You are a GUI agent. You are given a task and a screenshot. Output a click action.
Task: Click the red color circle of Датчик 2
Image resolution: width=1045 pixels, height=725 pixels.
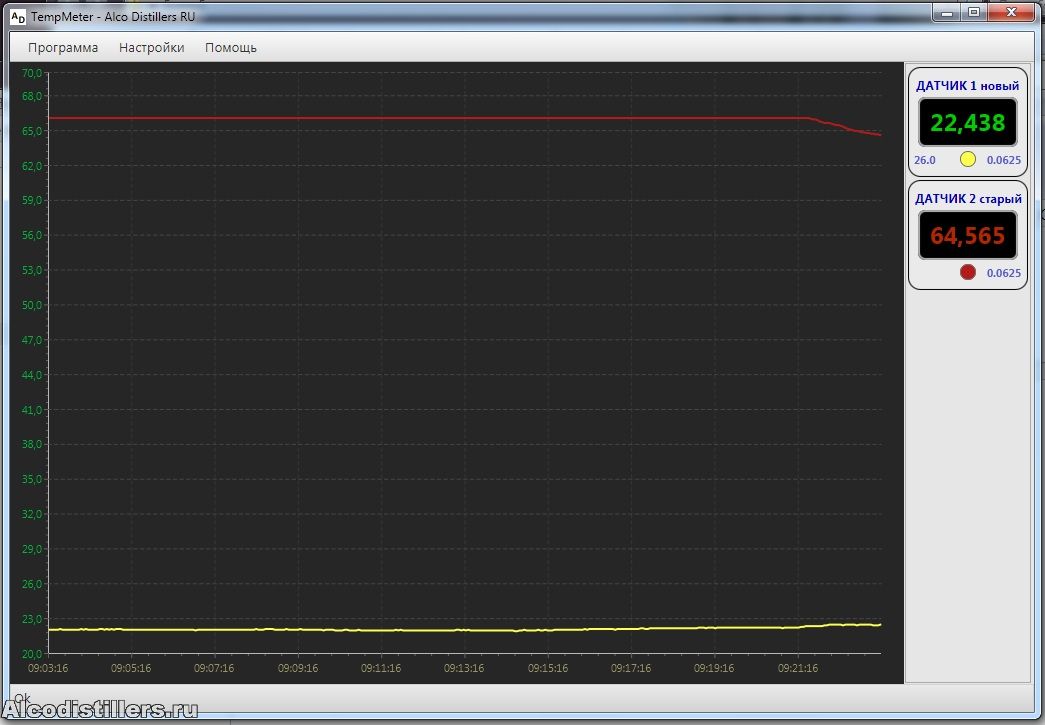click(967, 272)
